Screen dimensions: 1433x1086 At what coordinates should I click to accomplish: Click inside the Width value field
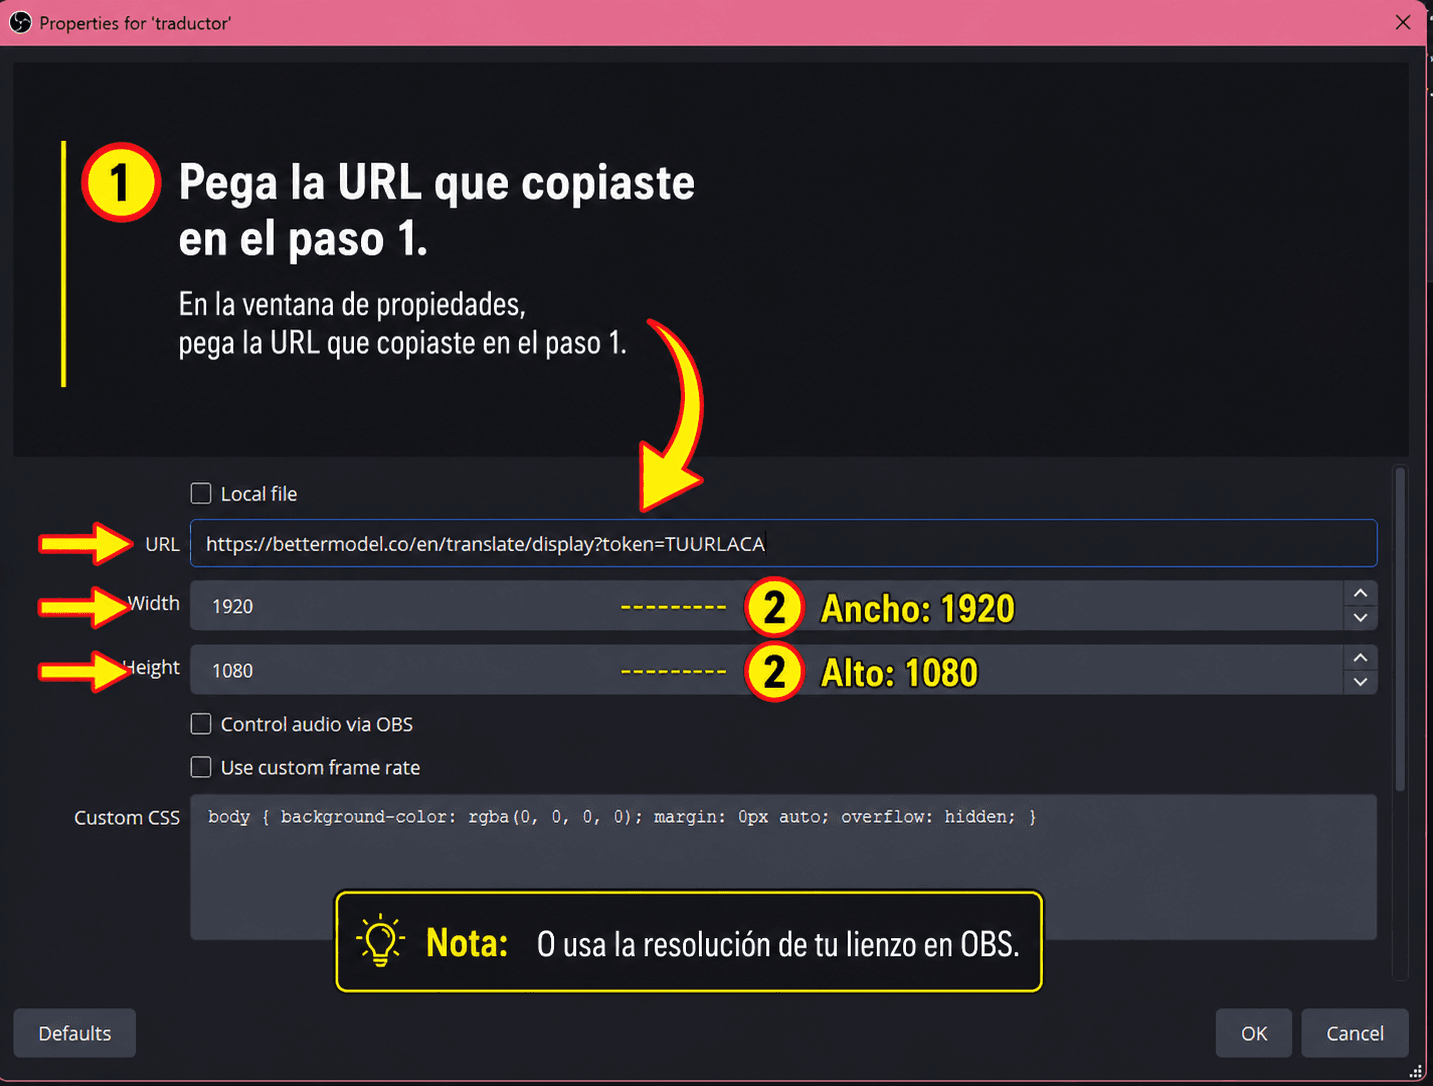coord(766,606)
